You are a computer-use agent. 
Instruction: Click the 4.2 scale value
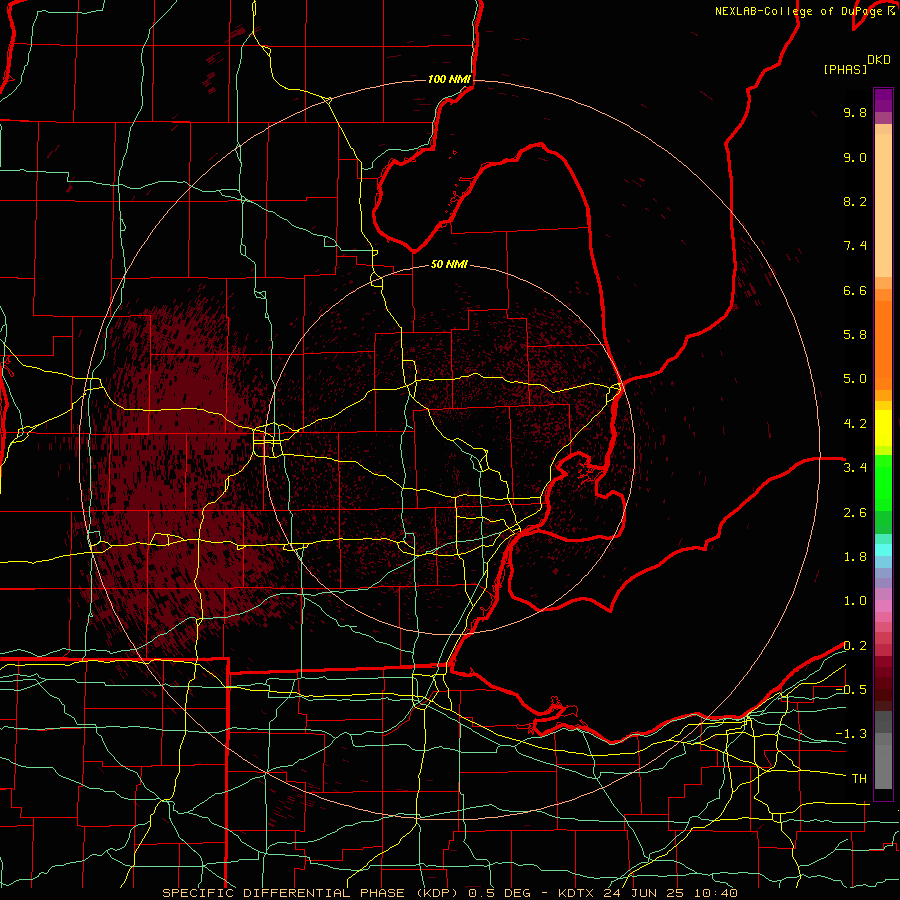click(855, 424)
